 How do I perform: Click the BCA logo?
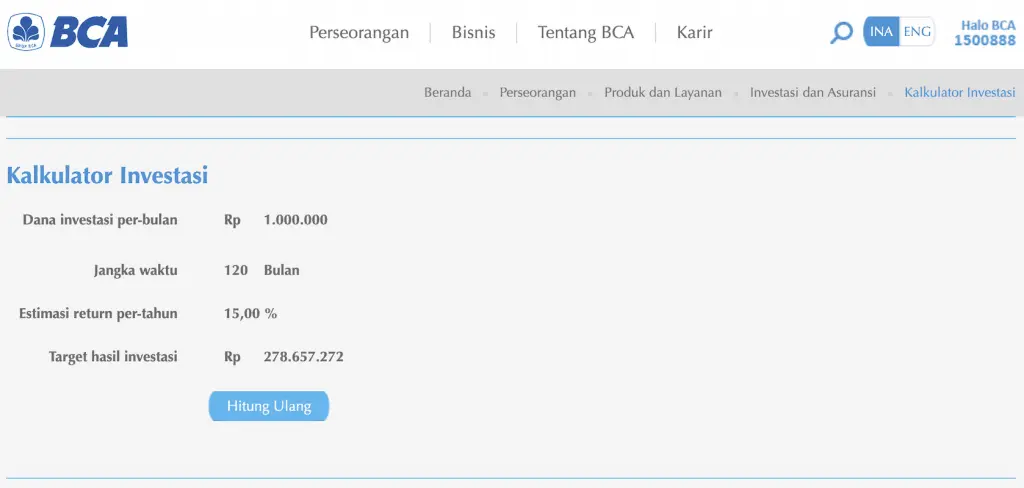(68, 32)
